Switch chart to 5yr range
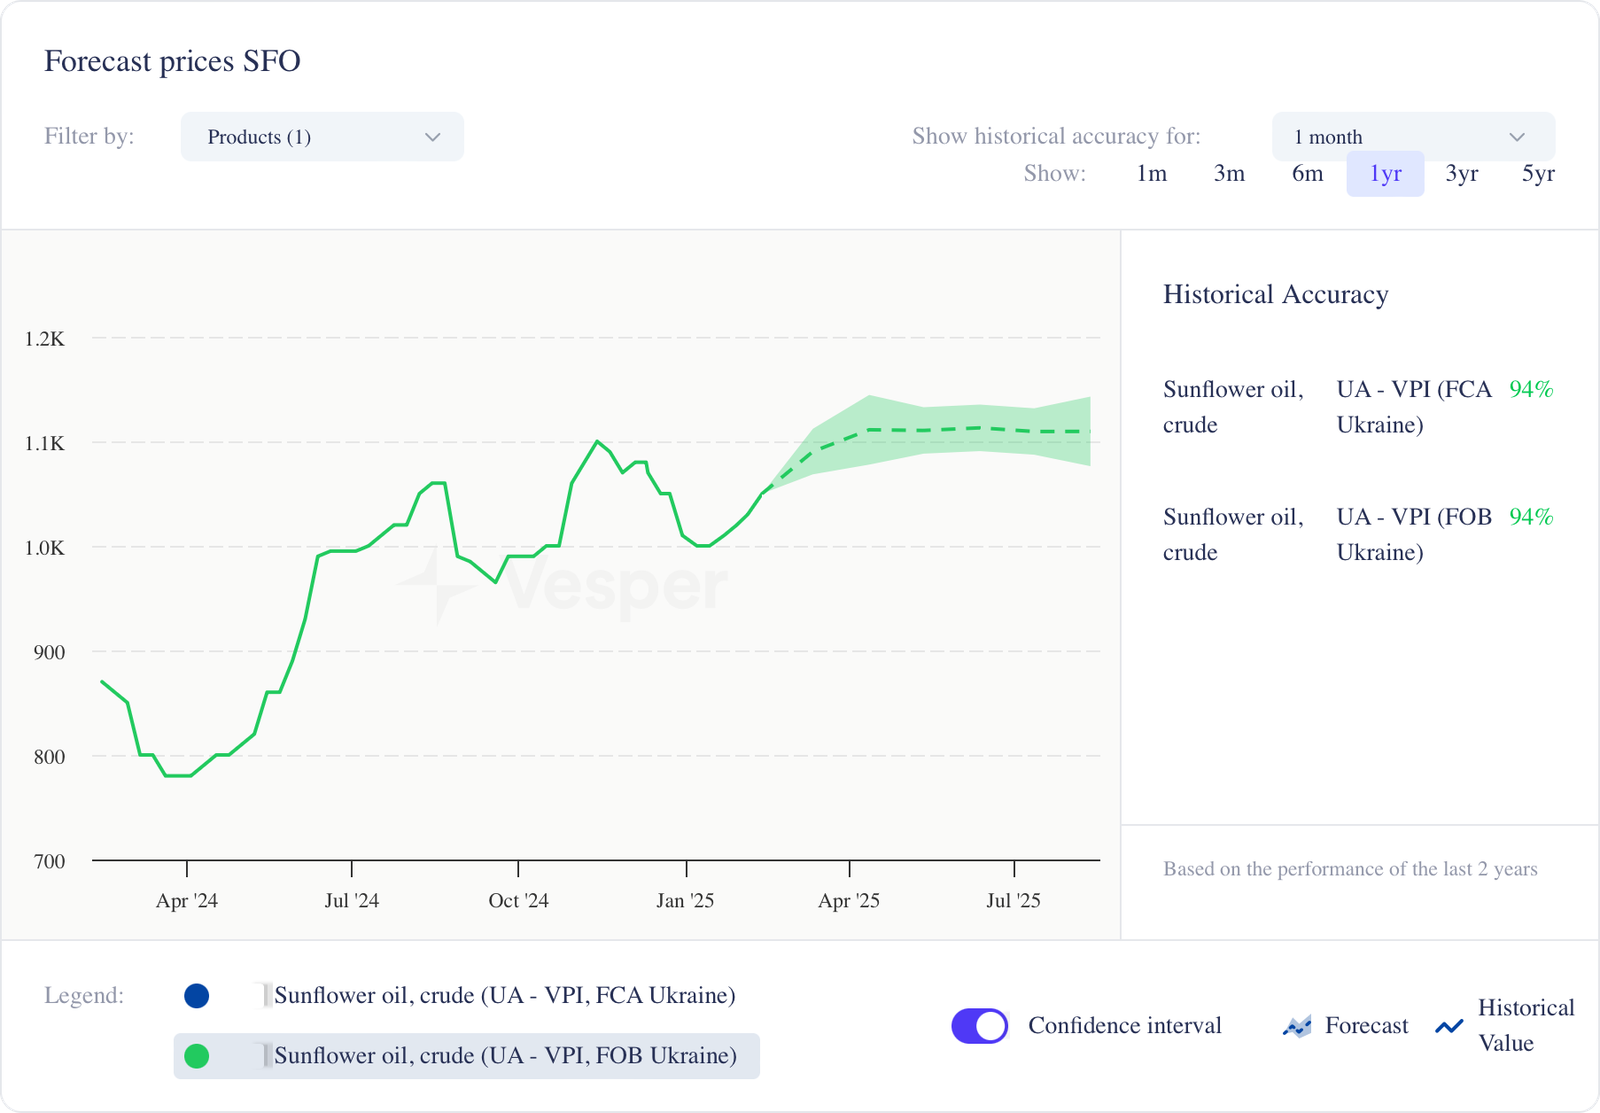 click(x=1538, y=174)
